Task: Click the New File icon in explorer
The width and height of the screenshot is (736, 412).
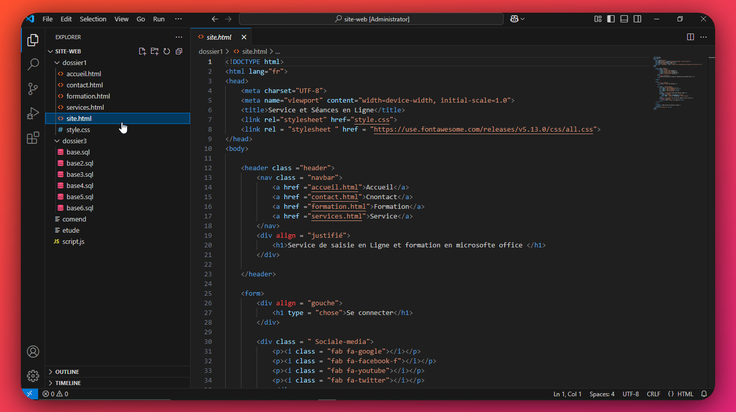Action: 142,51
